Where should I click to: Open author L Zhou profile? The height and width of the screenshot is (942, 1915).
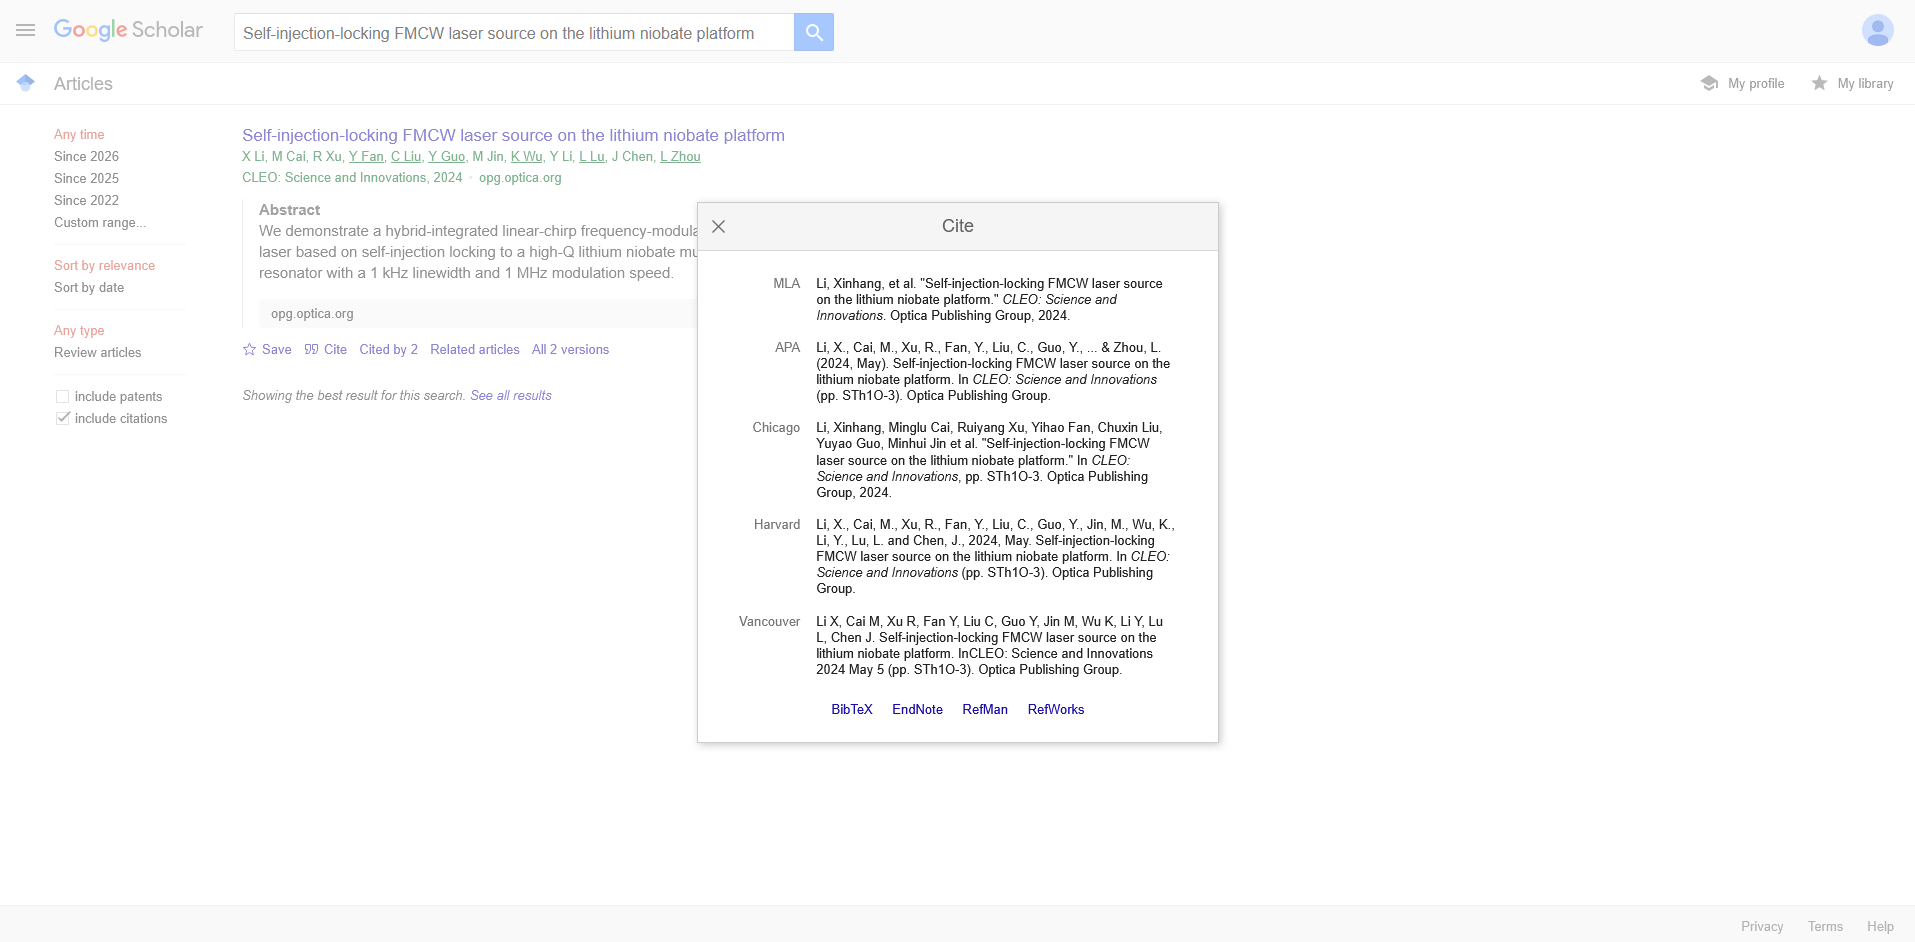[680, 156]
